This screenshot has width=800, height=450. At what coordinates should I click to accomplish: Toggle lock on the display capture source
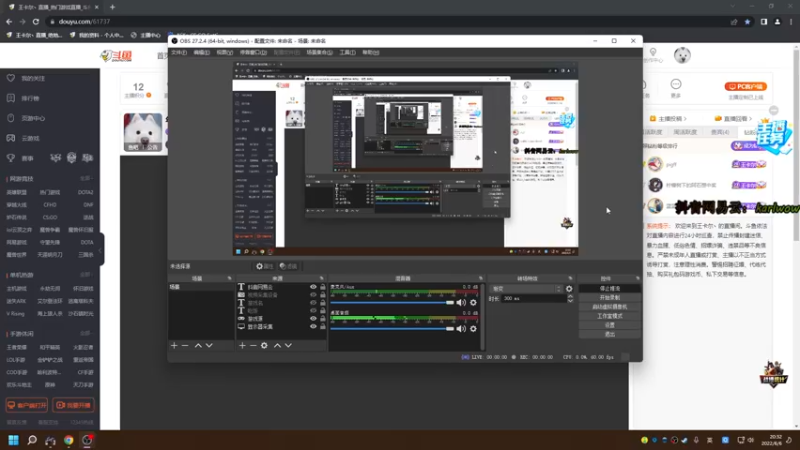click(x=322, y=327)
